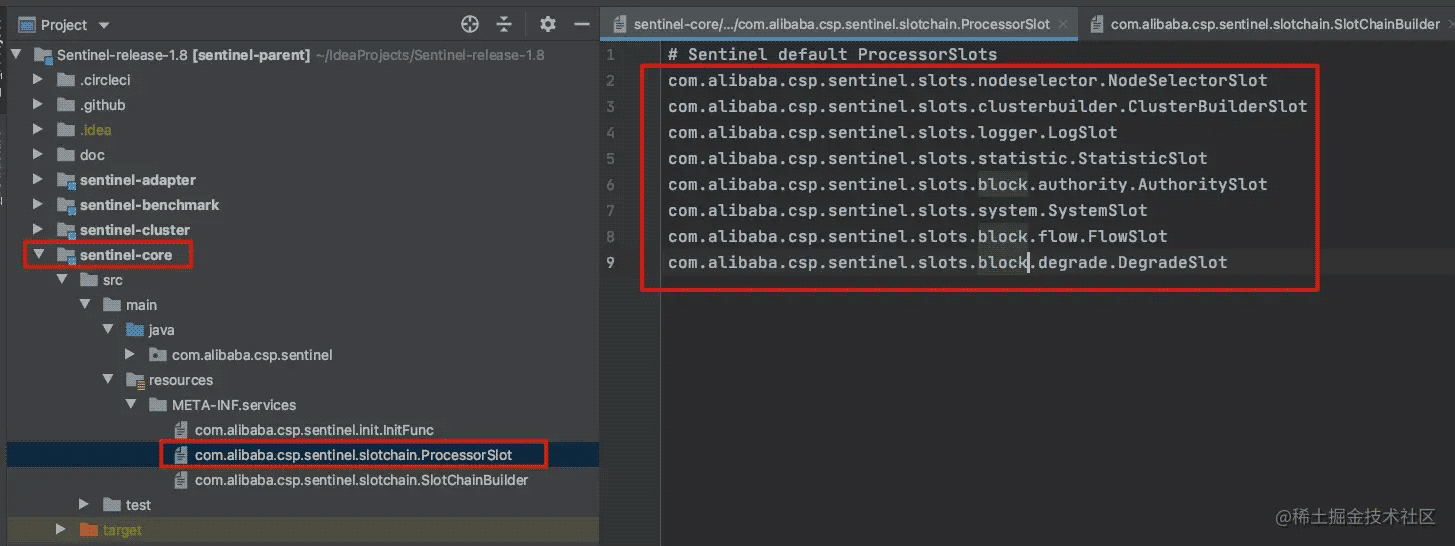Expand the target folder

[x=62, y=530]
